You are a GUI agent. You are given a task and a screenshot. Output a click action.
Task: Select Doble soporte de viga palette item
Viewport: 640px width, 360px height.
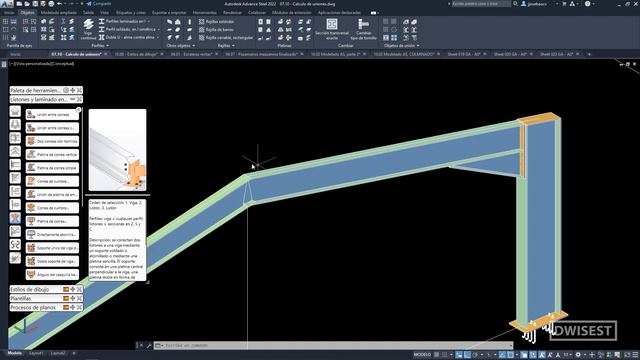[x=52, y=261]
